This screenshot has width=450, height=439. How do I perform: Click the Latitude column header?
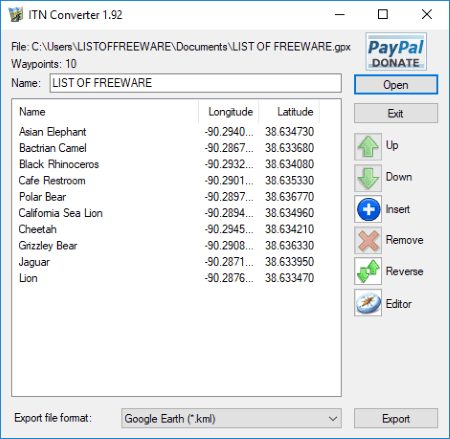tap(289, 112)
